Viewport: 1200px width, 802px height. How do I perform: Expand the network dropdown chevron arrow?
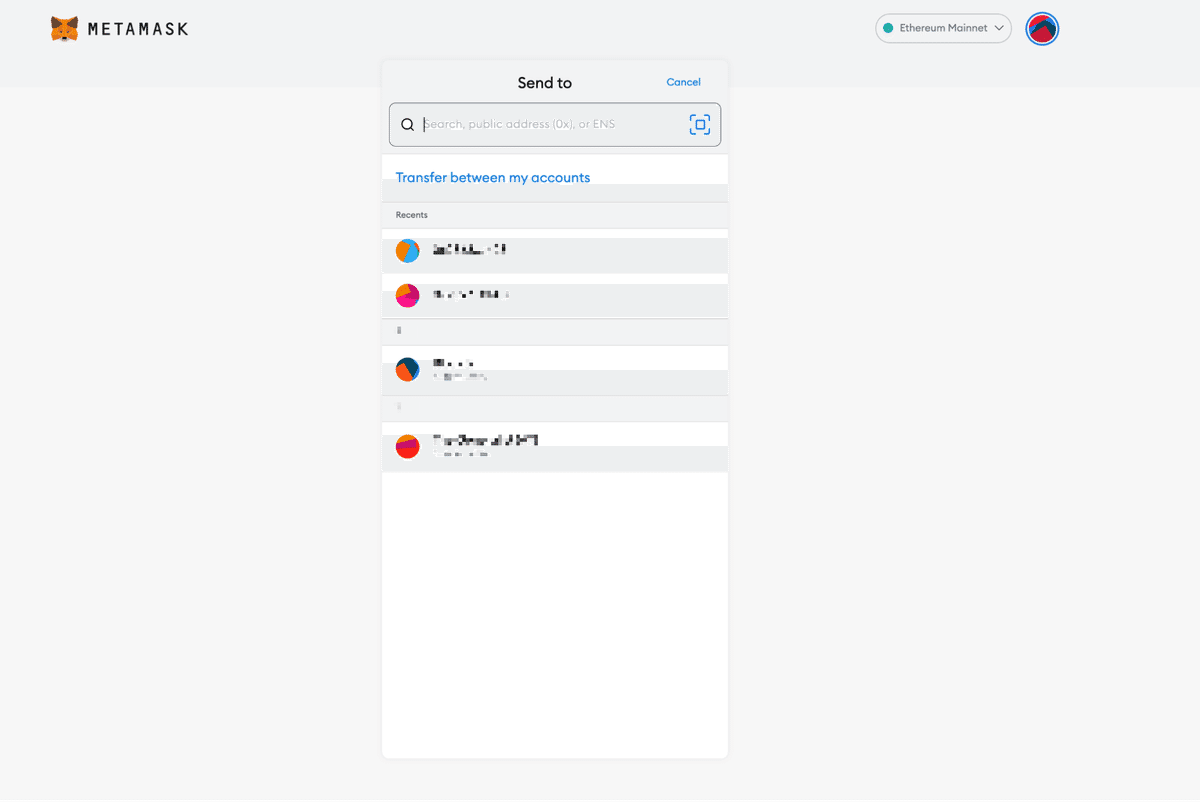[x=999, y=29]
